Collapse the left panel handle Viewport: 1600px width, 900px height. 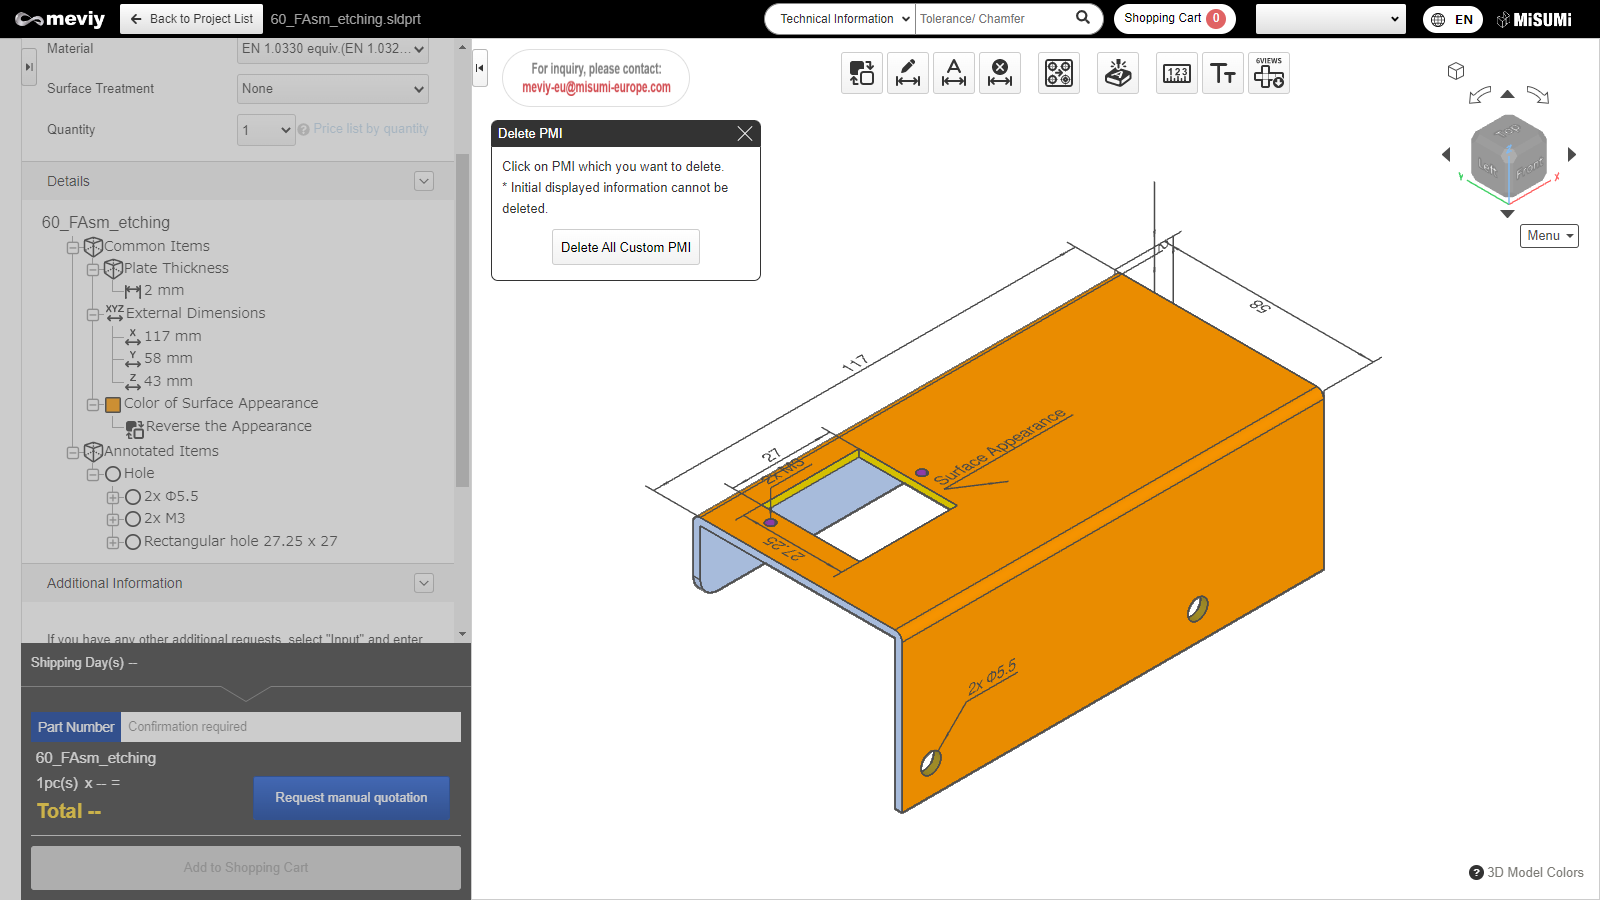(29, 67)
